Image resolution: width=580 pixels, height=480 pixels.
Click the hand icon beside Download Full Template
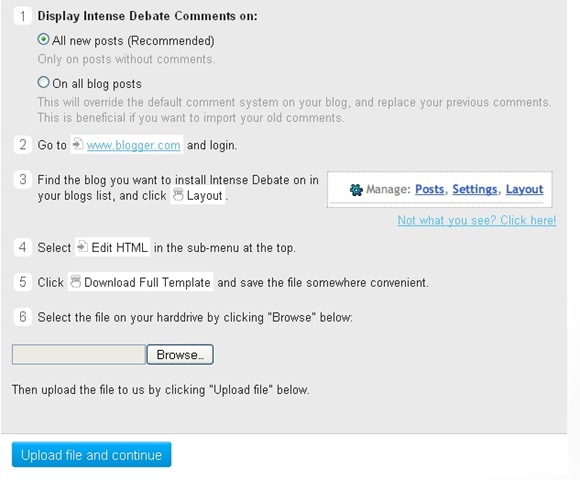click(75, 281)
